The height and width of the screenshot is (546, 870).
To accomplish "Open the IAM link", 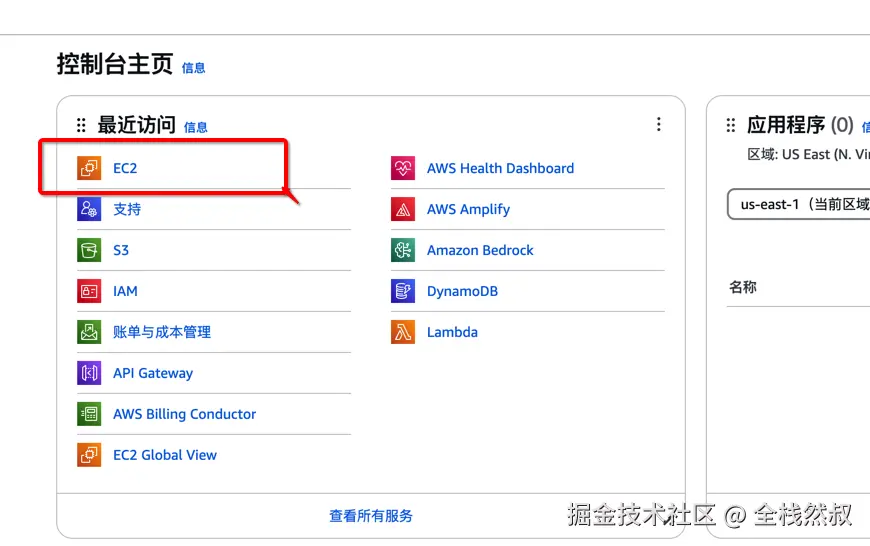I will pos(125,291).
